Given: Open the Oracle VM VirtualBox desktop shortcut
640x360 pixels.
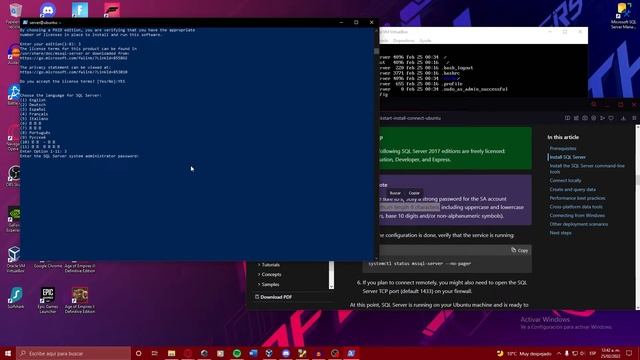Looking at the screenshot, I should 15,260.
